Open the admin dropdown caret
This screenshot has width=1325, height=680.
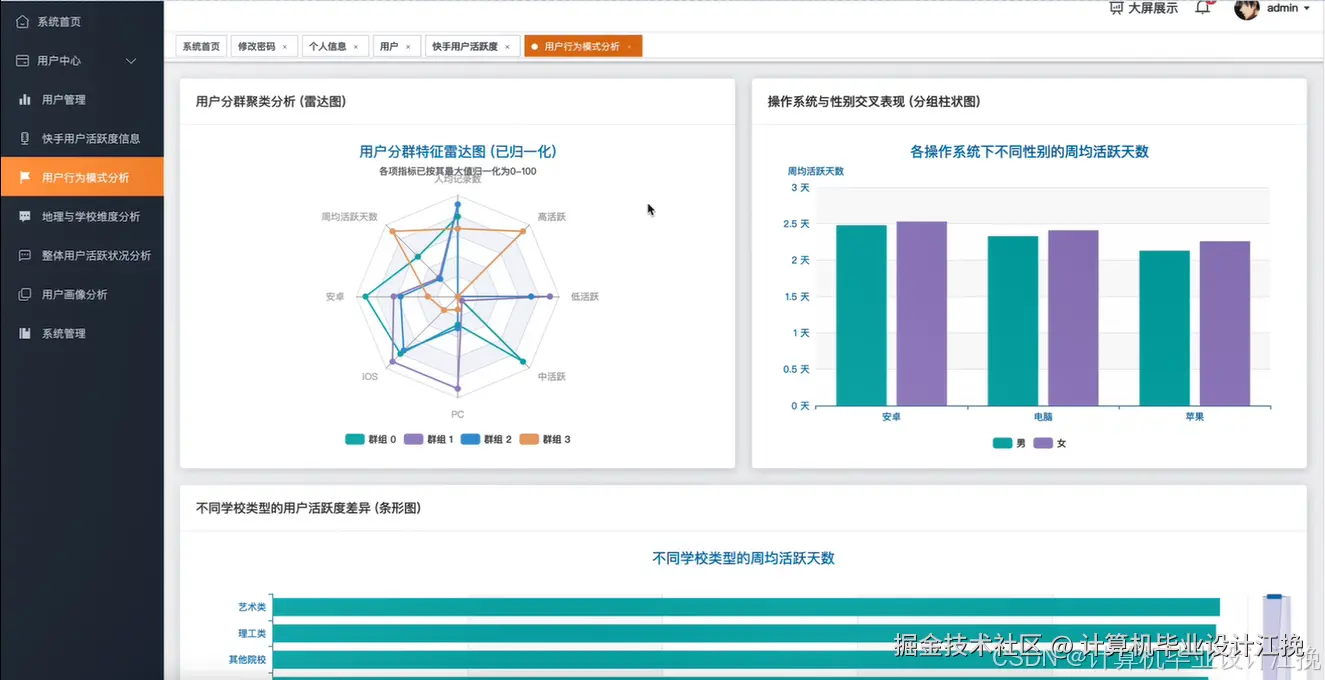(1306, 8)
